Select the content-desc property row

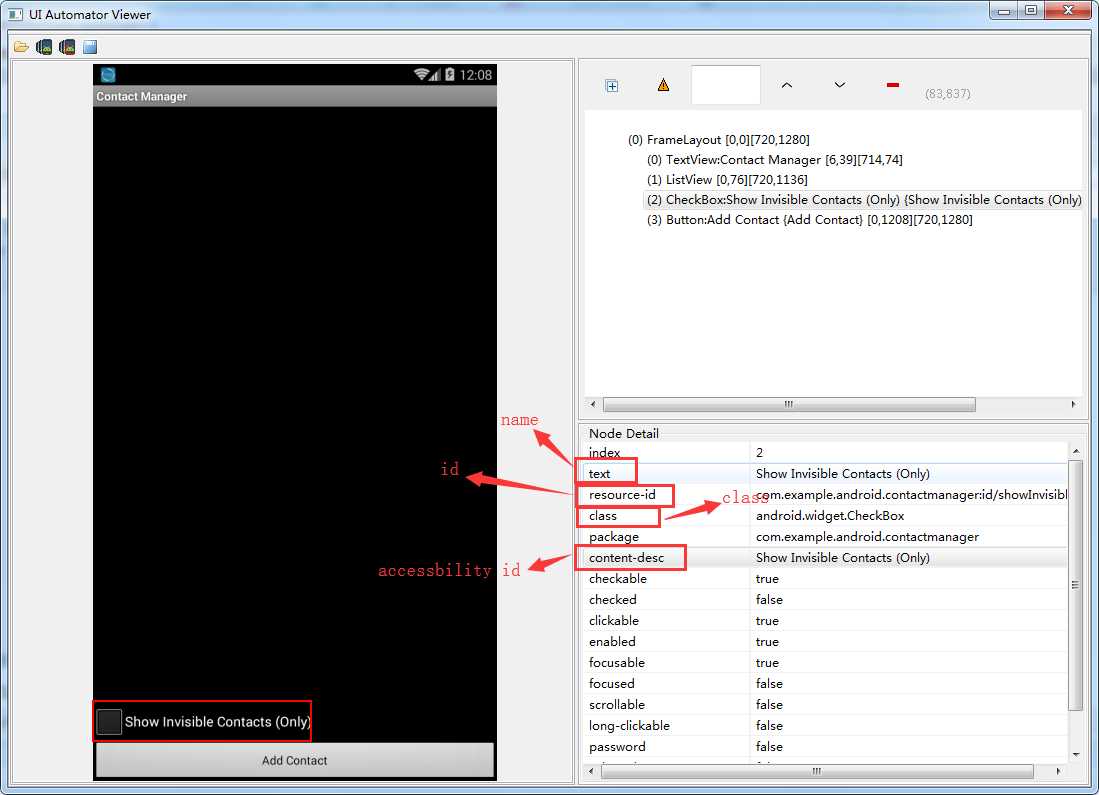[825, 557]
